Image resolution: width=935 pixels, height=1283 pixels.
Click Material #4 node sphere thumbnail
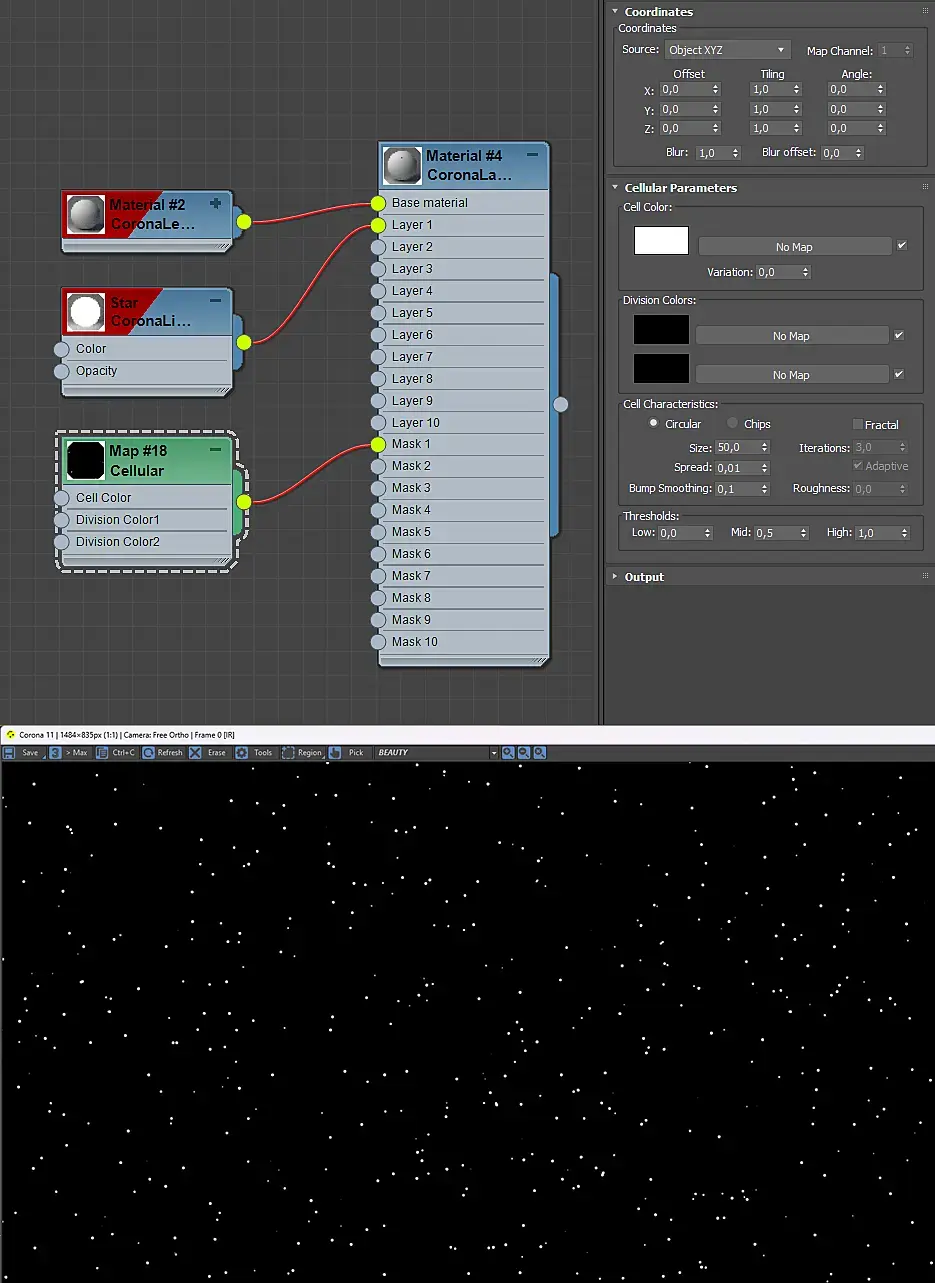pyautogui.click(x=402, y=165)
